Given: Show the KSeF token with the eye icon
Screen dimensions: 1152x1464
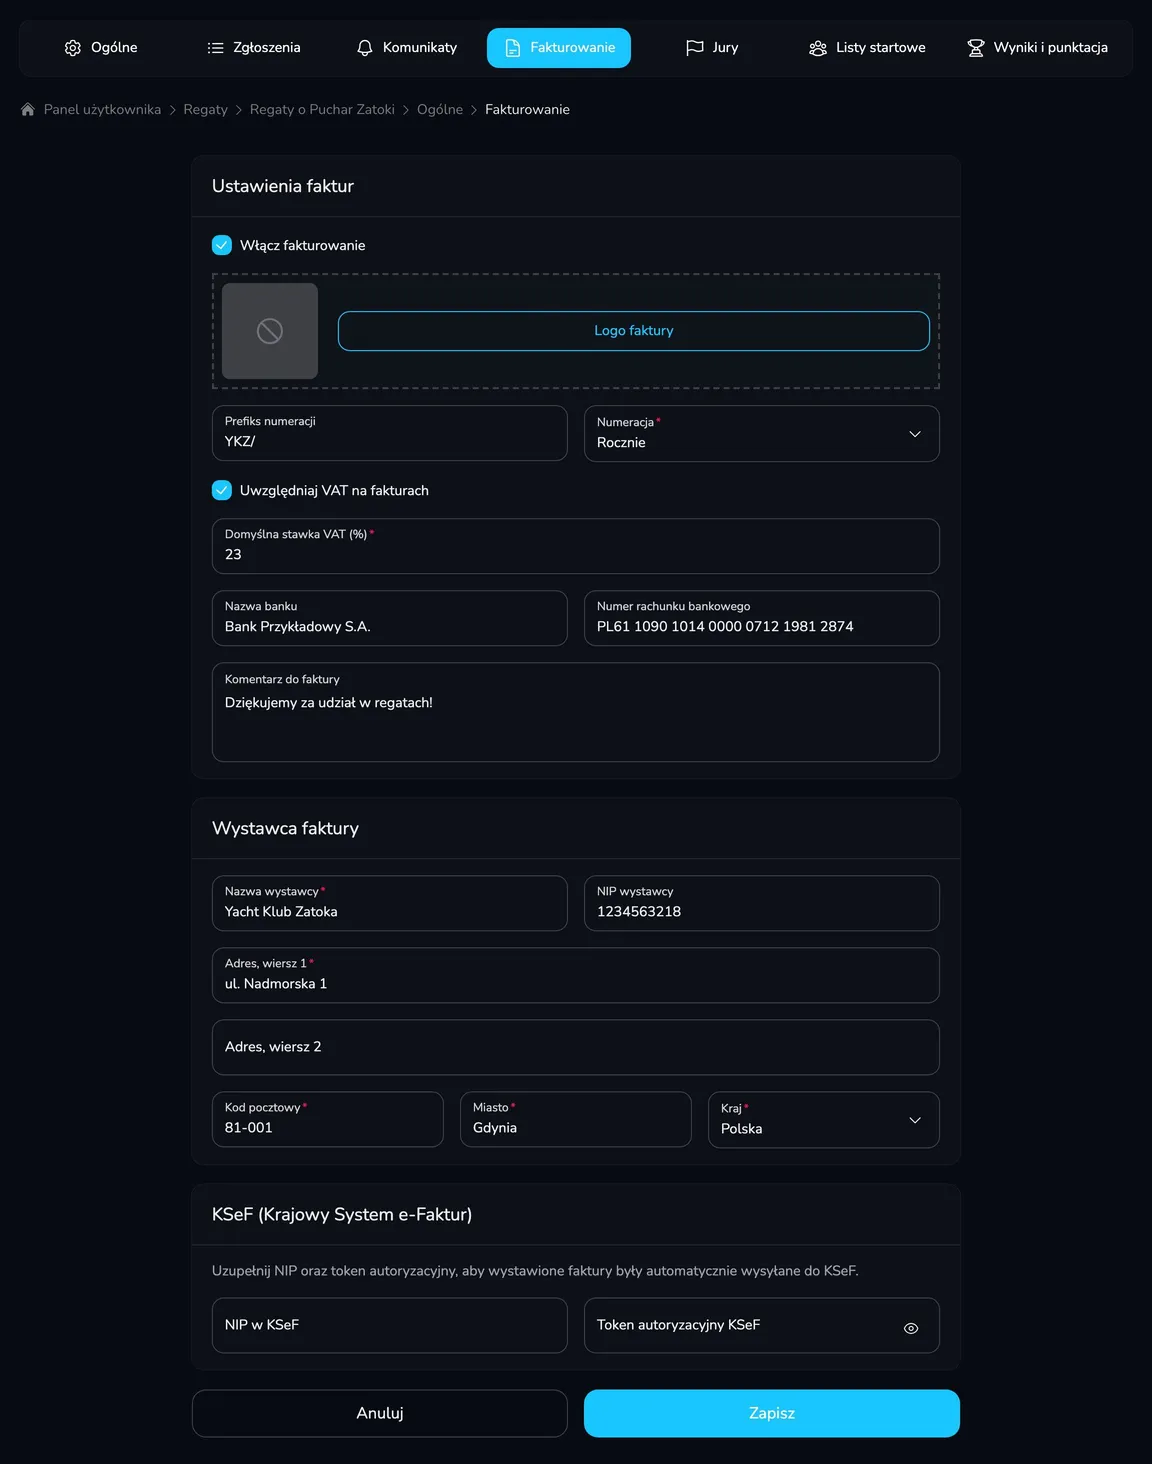Looking at the screenshot, I should click(911, 1328).
